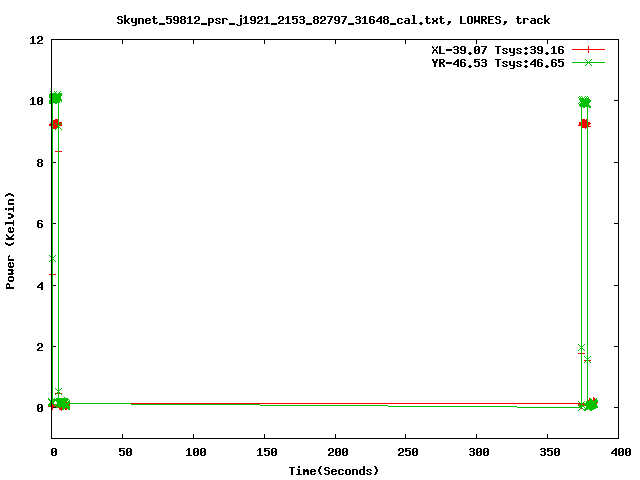This screenshot has height=480, width=640.
Task: Click the red XL legend line sample
Action: pos(588,50)
